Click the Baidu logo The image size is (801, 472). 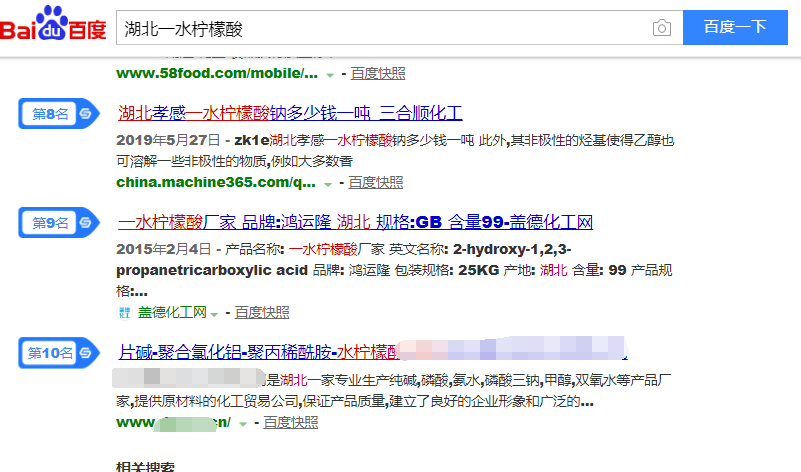pos(53,25)
